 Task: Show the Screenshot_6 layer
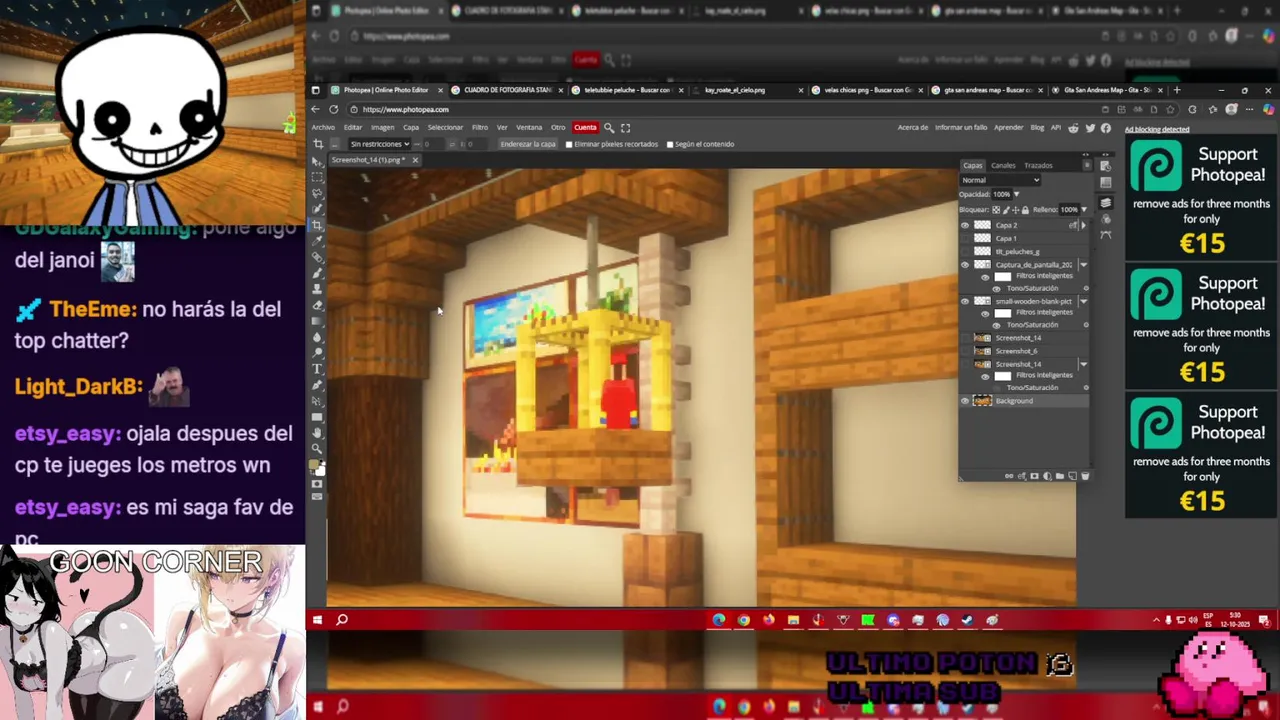coord(965,351)
